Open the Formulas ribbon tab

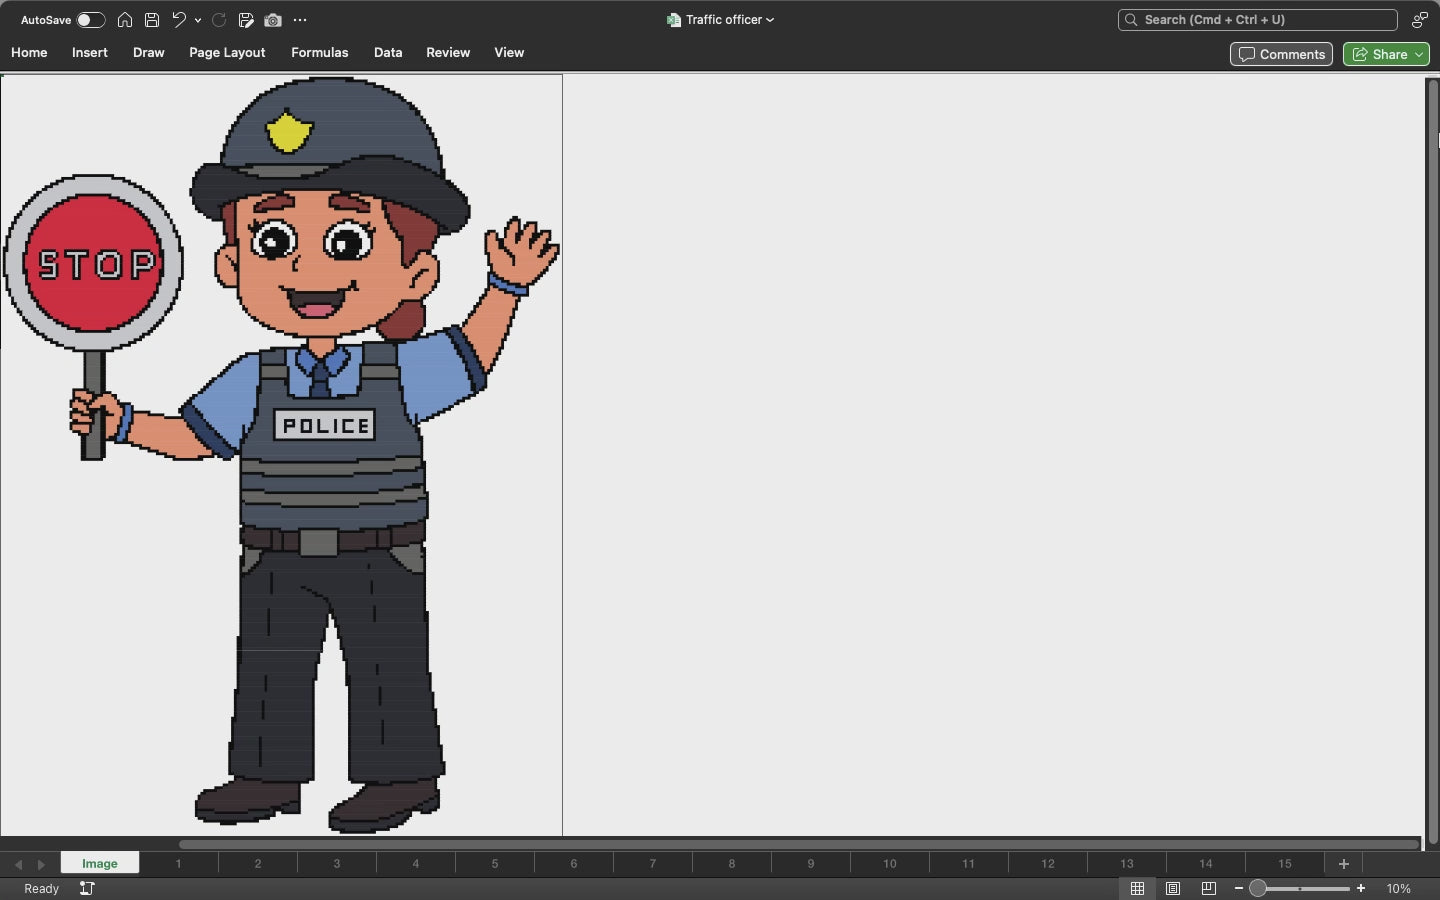[319, 52]
